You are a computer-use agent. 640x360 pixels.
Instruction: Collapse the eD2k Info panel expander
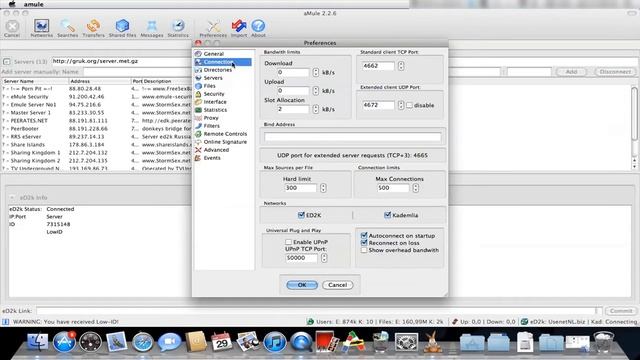tap(12, 198)
